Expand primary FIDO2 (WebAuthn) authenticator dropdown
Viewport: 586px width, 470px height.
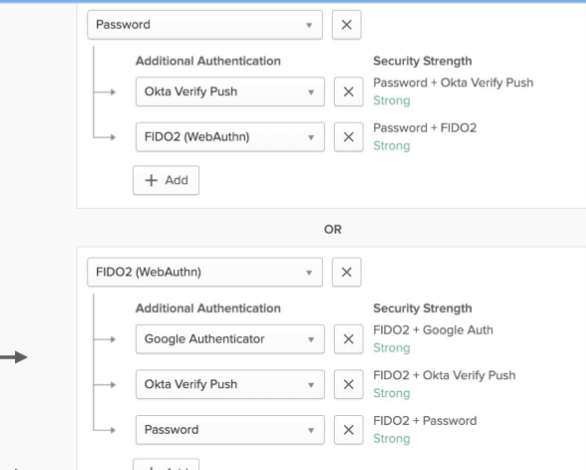[205, 272]
